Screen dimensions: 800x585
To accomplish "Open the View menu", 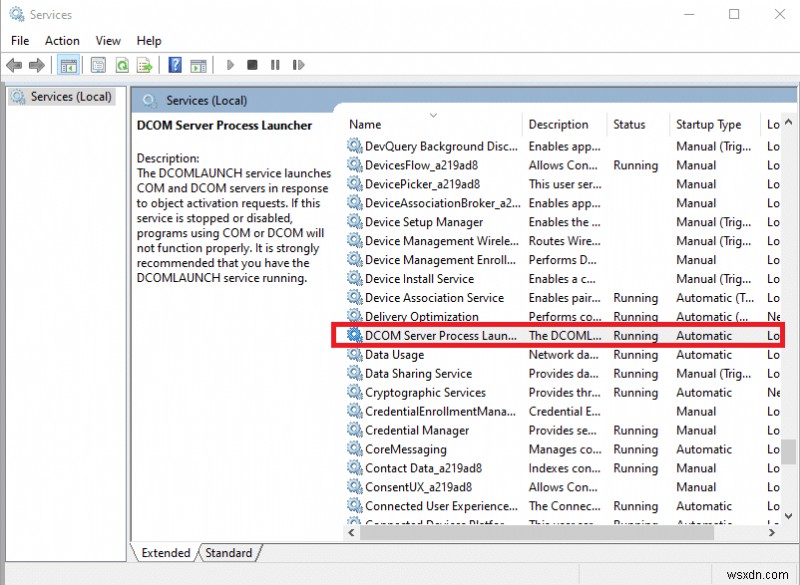I will (108, 41).
